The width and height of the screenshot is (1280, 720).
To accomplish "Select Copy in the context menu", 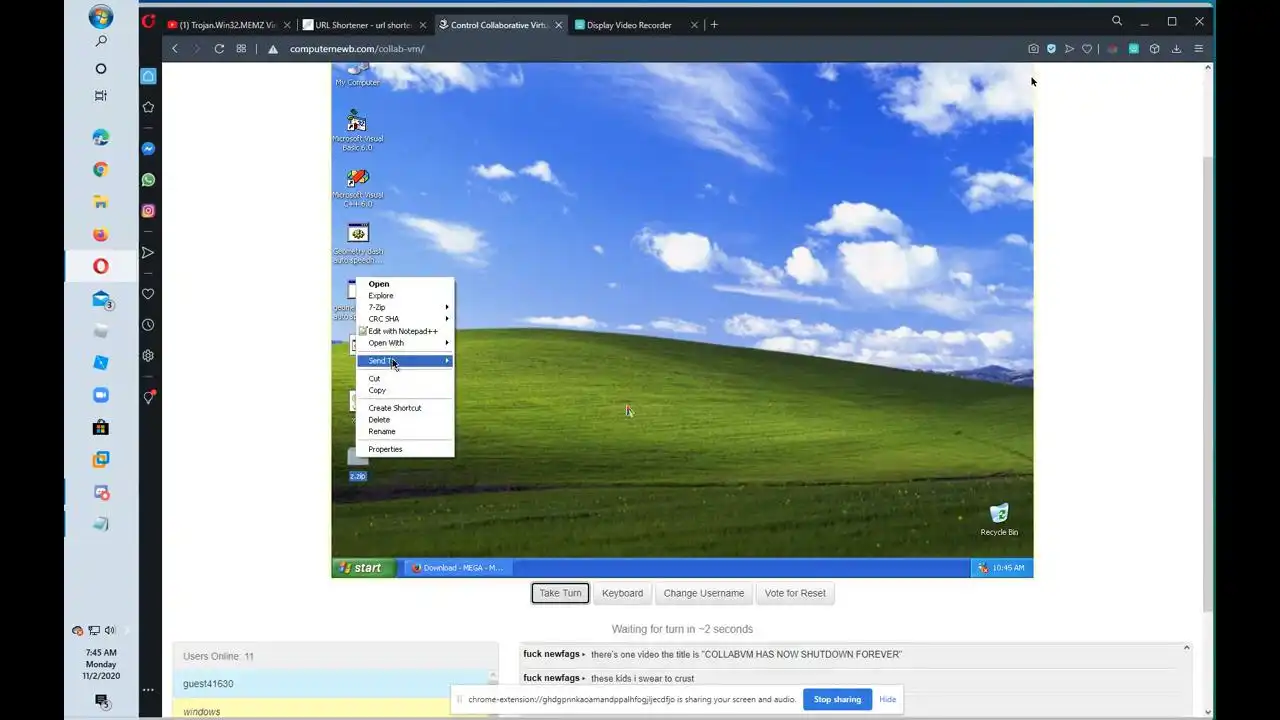I will click(x=405, y=390).
